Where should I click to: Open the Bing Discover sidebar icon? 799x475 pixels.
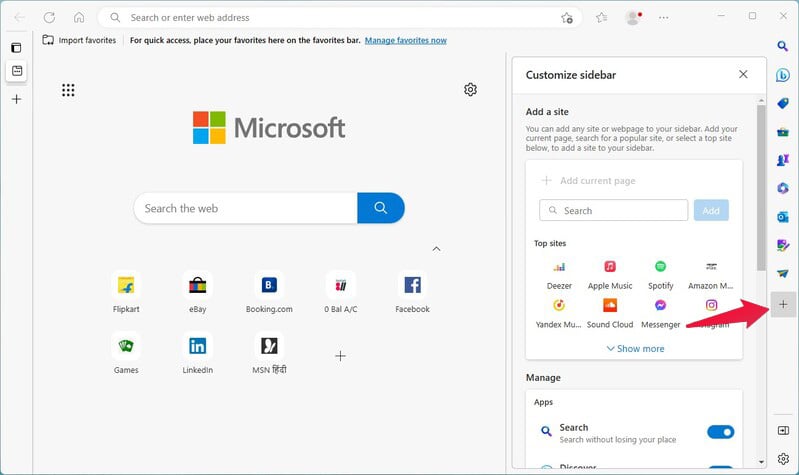783,75
